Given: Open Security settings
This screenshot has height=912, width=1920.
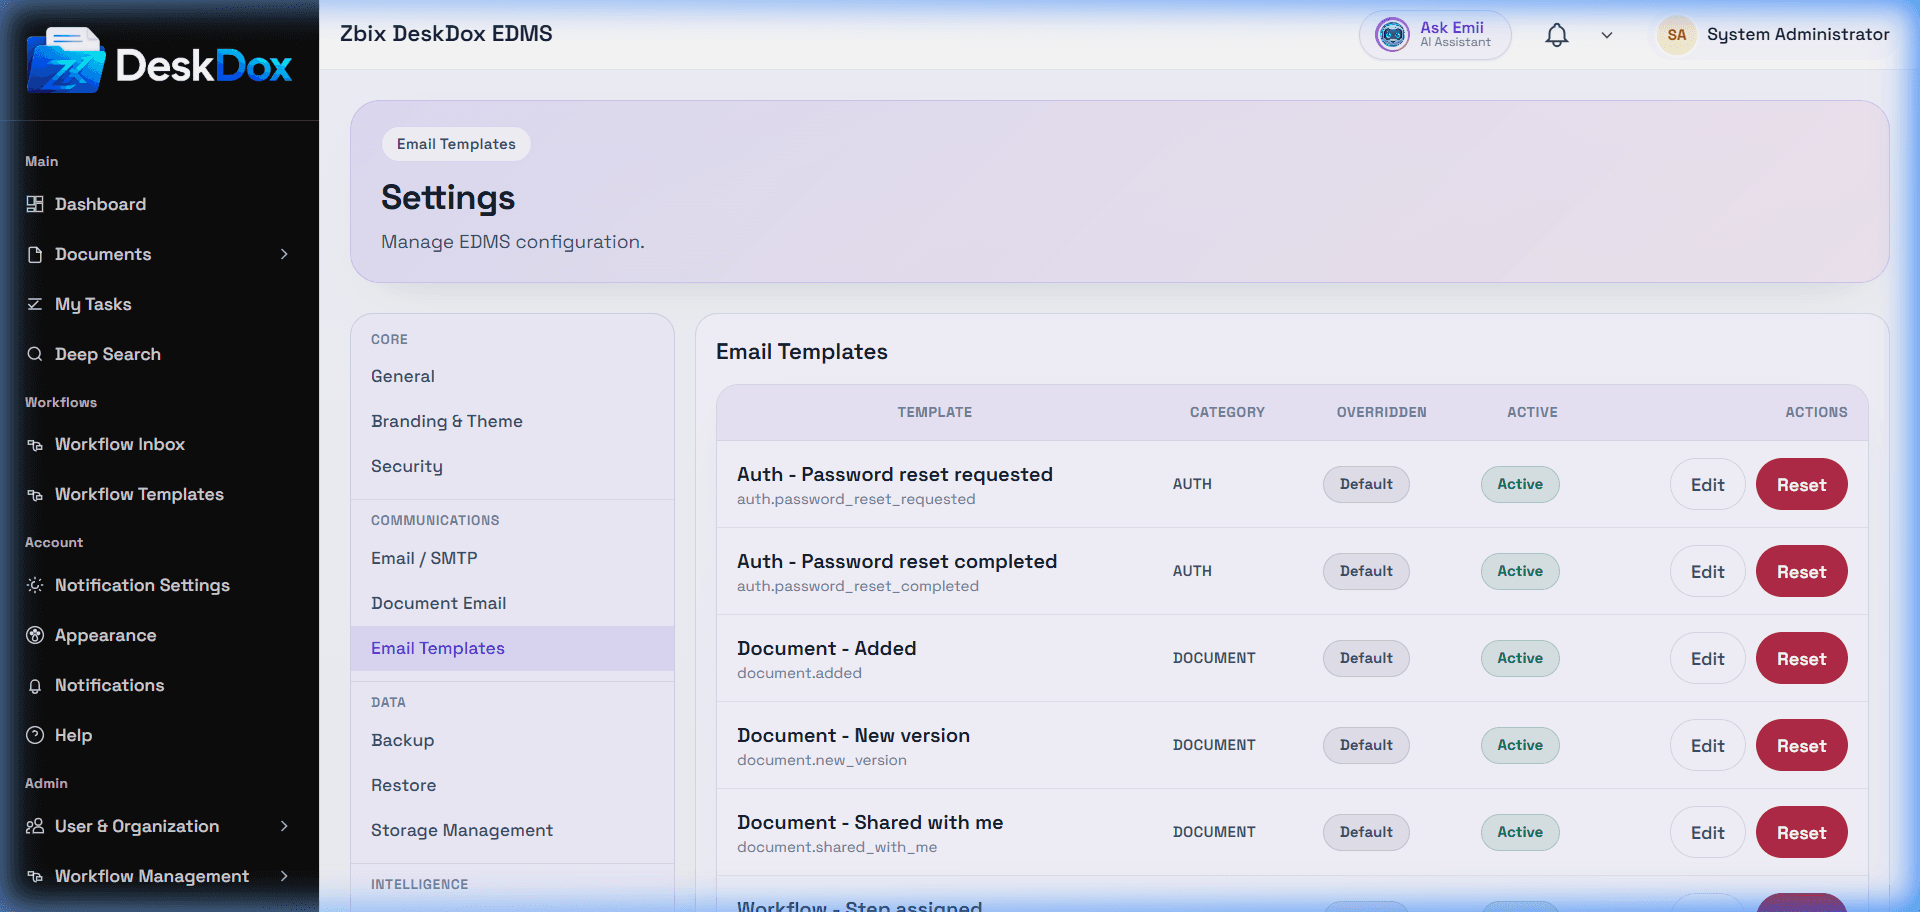Looking at the screenshot, I should click(x=512, y=466).
